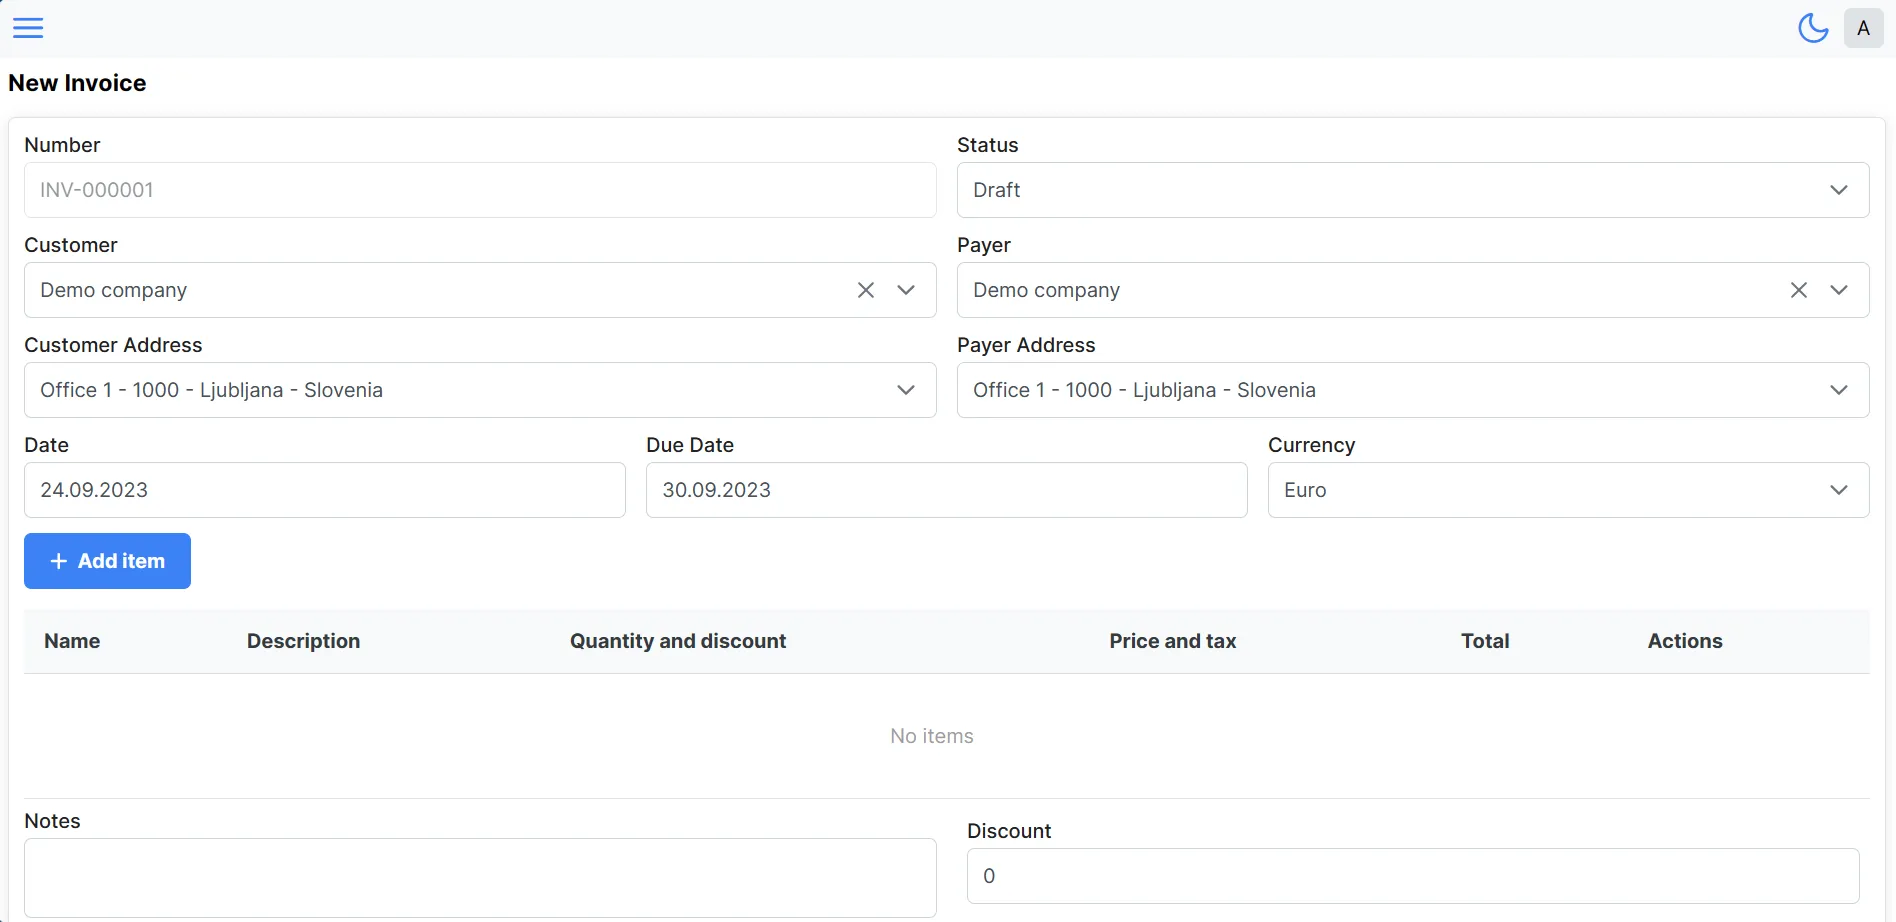Image resolution: width=1896 pixels, height=922 pixels.
Task: Click the Add item button
Action: [107, 561]
